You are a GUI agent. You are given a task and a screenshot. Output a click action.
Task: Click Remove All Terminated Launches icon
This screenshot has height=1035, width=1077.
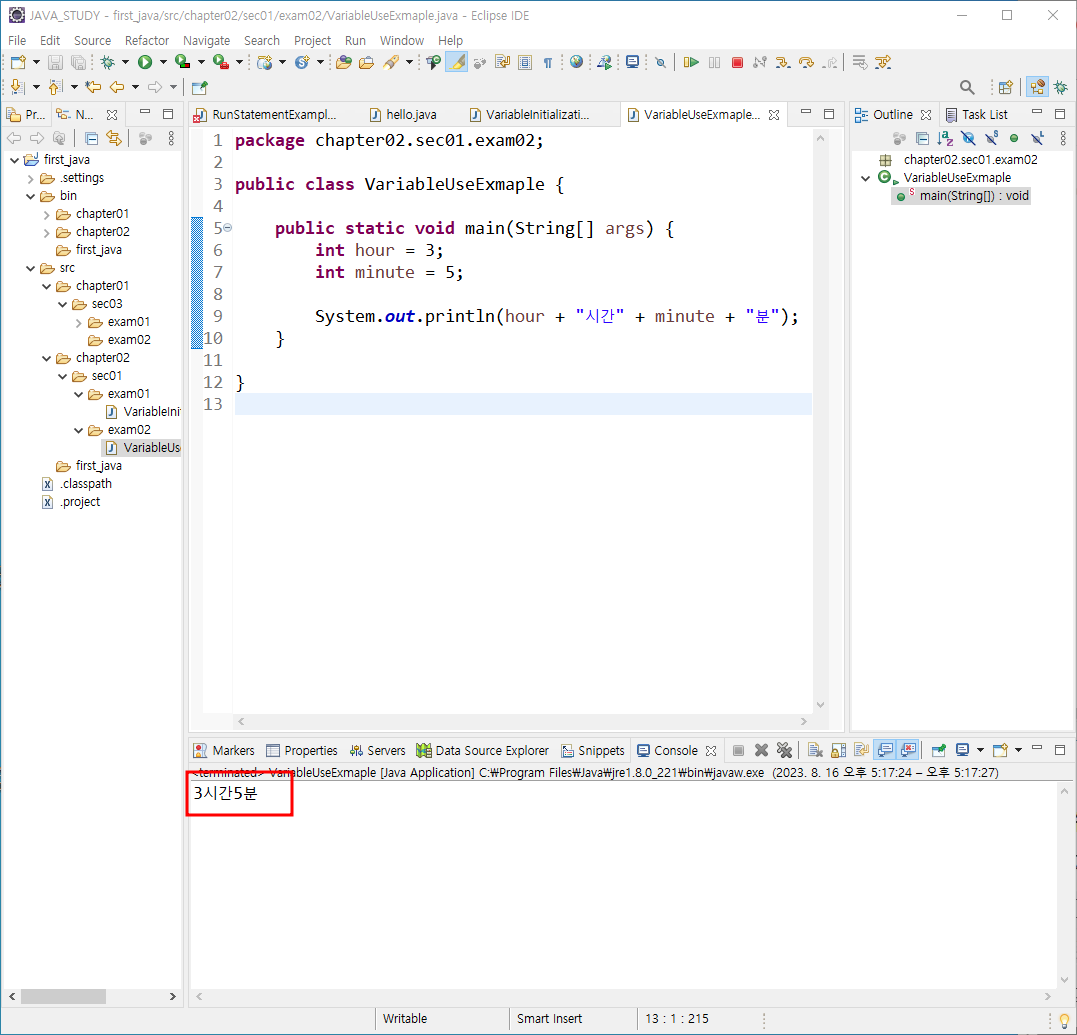click(784, 750)
